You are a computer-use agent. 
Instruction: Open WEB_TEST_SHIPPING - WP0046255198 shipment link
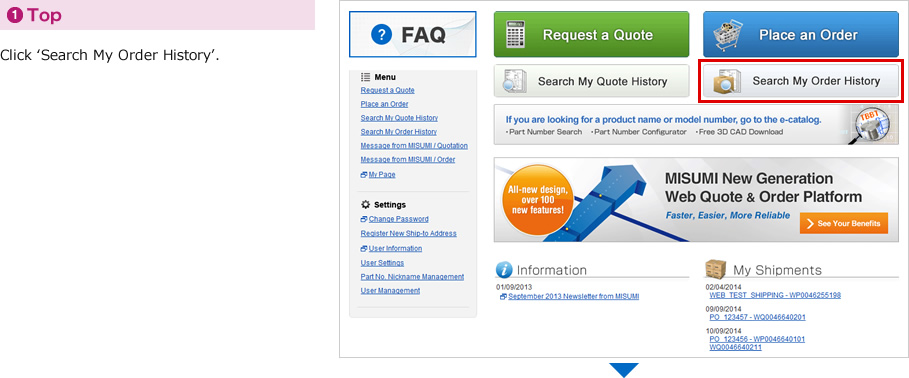tap(775, 295)
